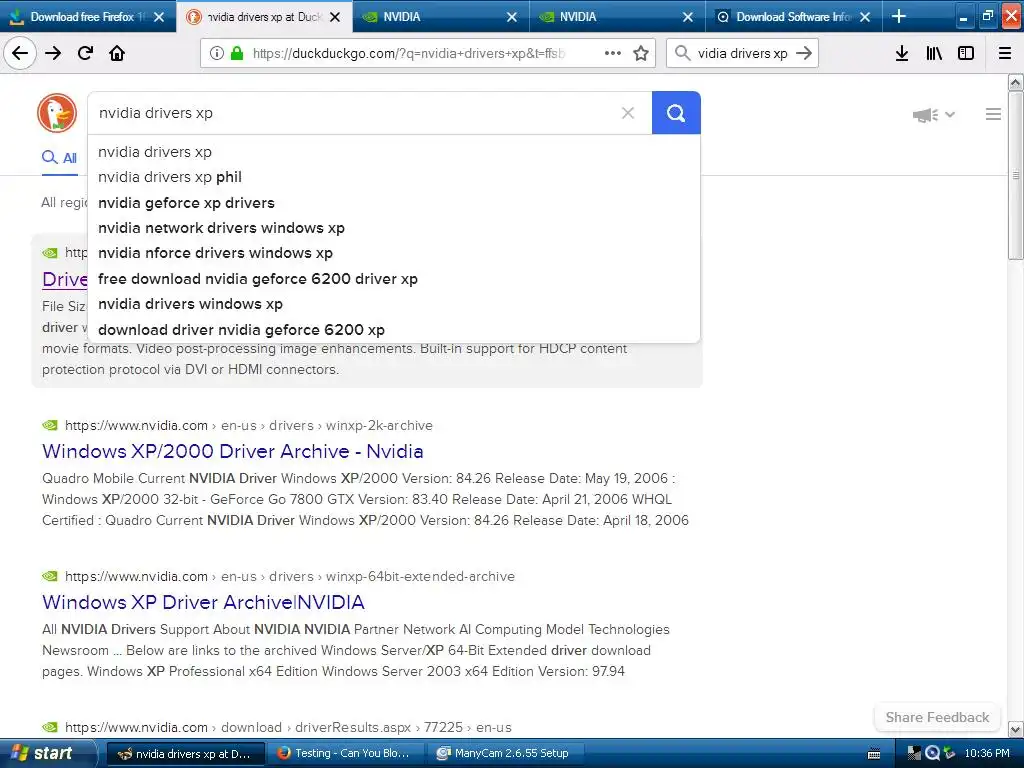Click the blue DuckDuckGo search button
The width and height of the screenshot is (1024, 768).
coord(676,113)
